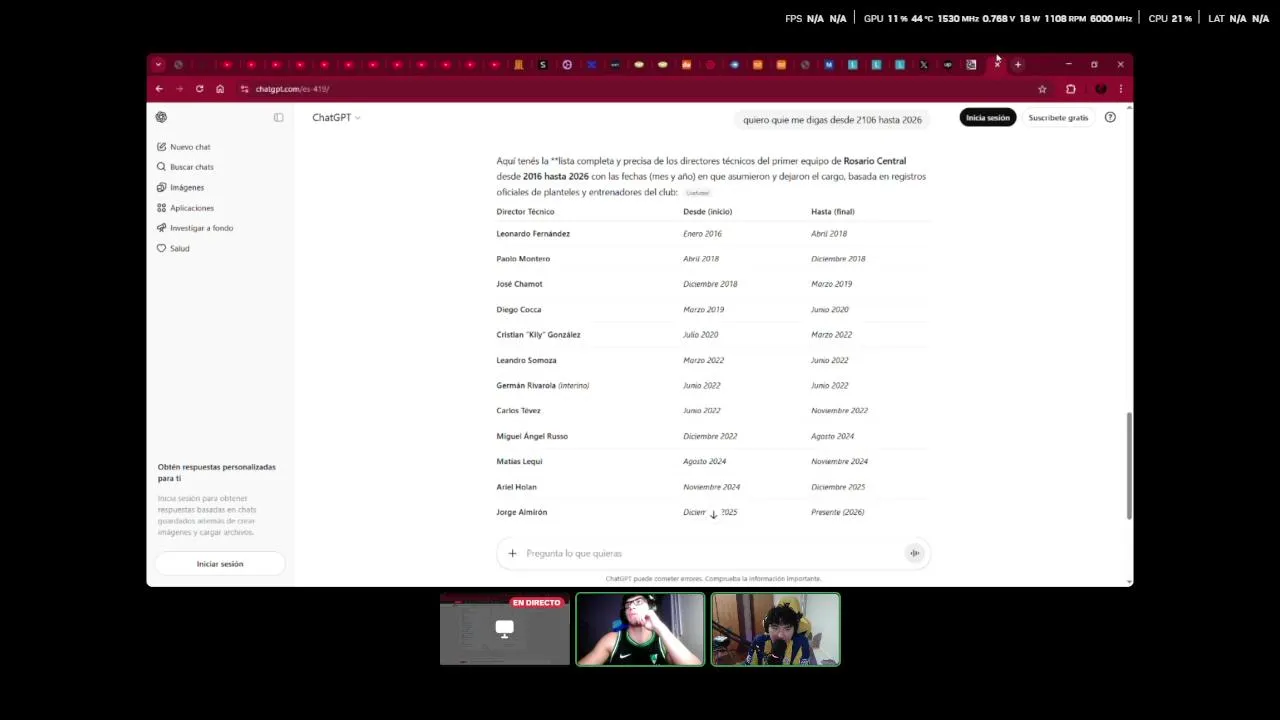
Task: Click the Iniciar sesión button in the sidebar
Action: 220,564
